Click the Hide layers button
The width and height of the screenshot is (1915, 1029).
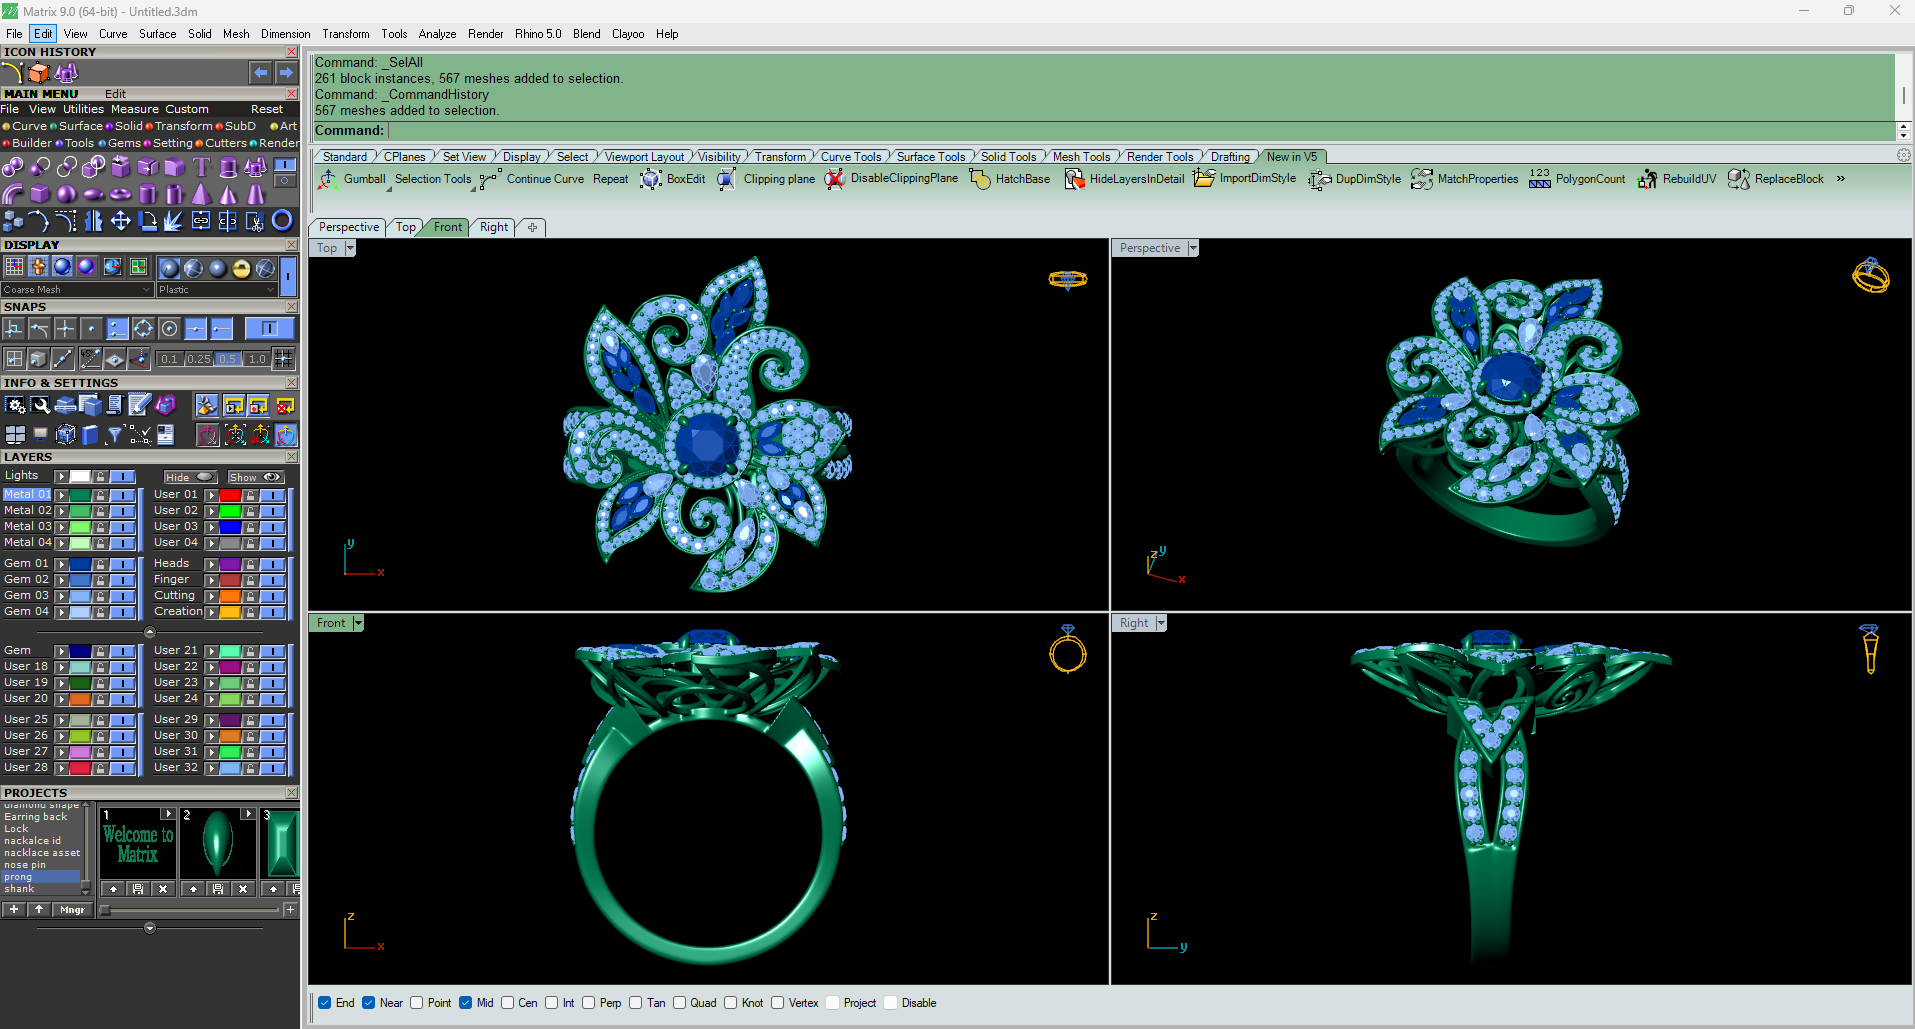coord(190,477)
